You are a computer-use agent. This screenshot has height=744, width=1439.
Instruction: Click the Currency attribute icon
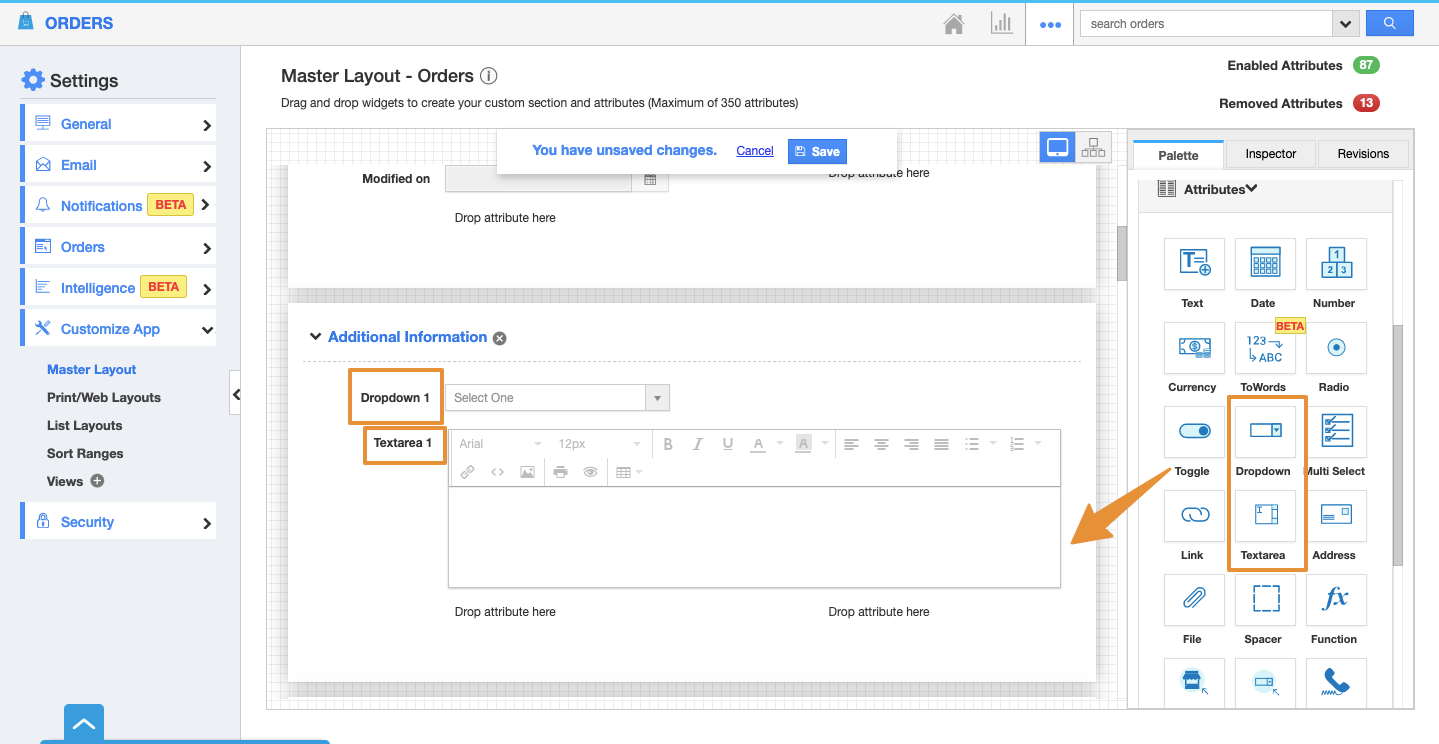1193,348
